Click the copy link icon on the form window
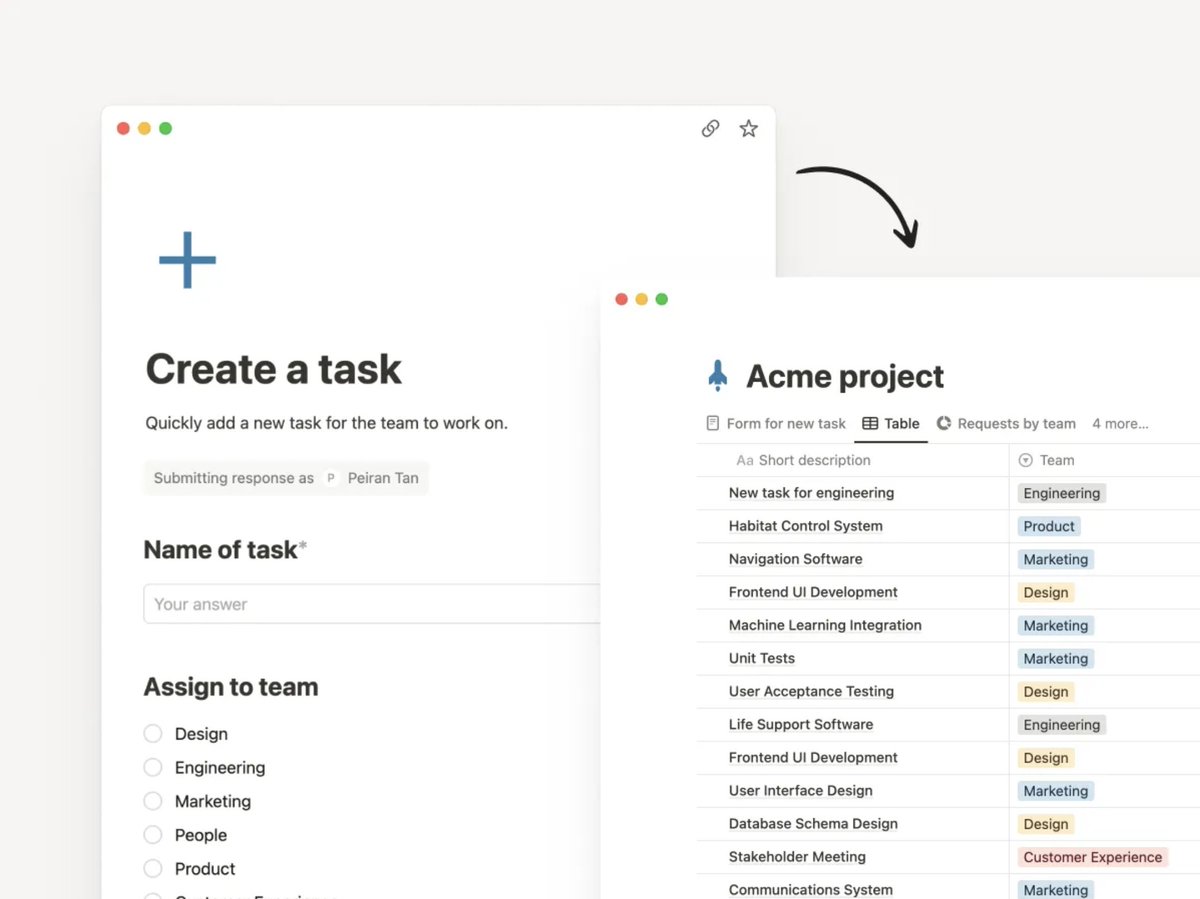 (710, 128)
